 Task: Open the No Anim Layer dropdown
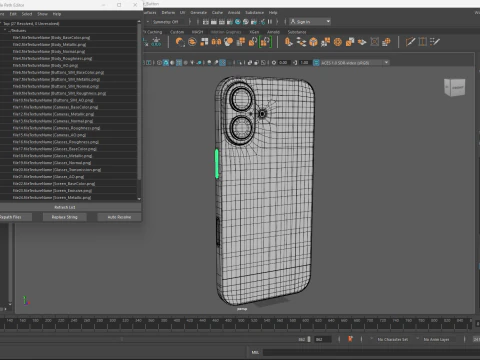click(x=436, y=339)
